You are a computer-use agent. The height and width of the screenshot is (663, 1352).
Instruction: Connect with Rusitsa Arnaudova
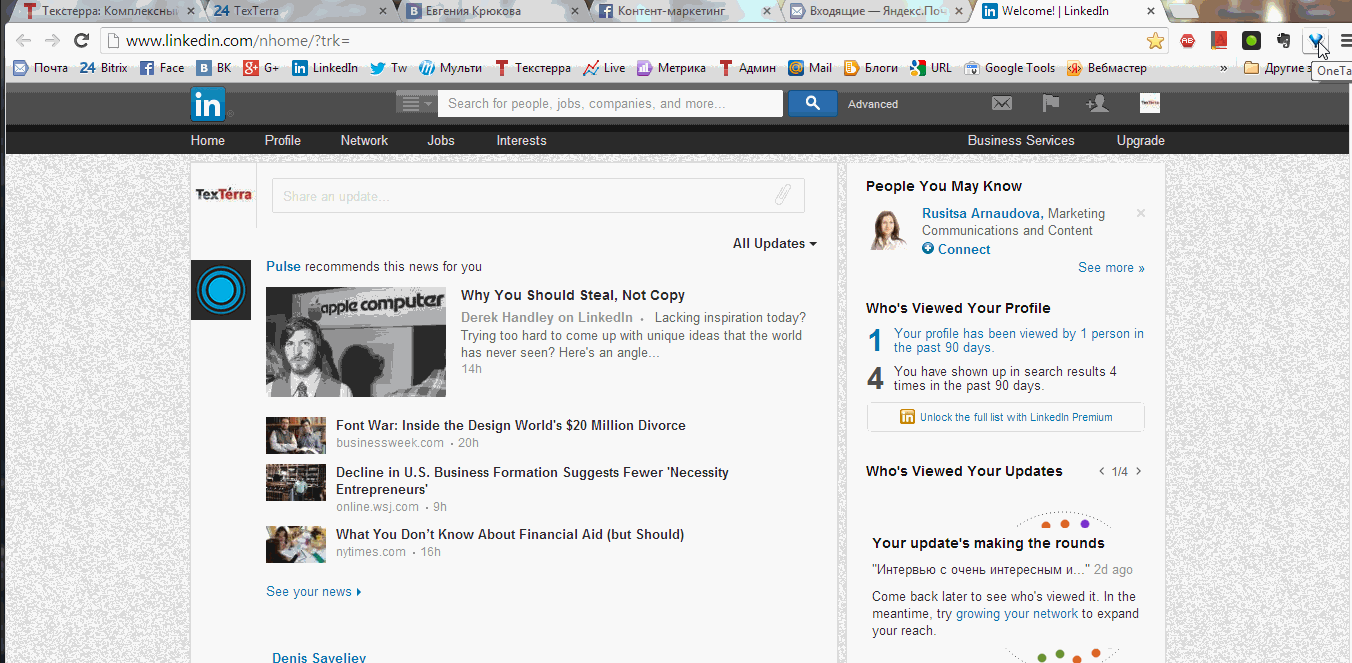957,249
